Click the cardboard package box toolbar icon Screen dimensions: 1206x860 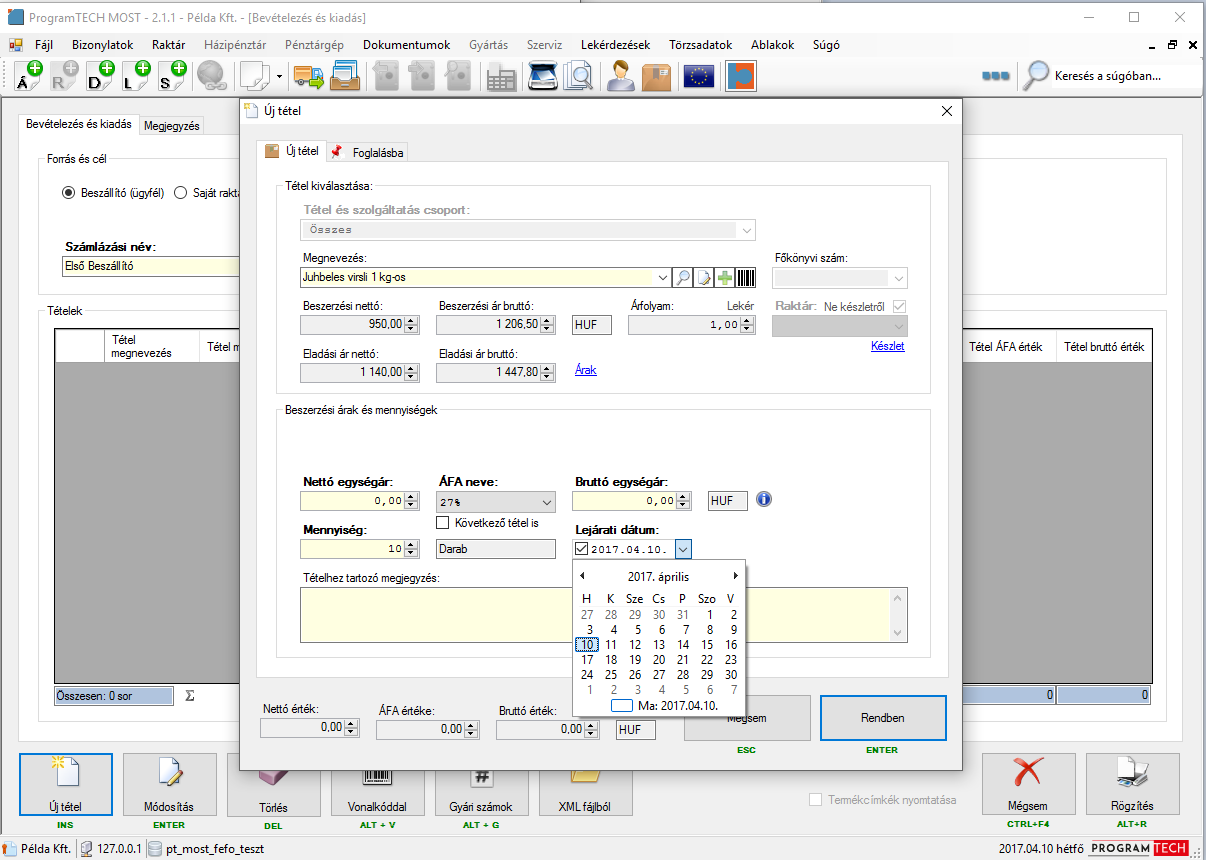click(x=657, y=76)
